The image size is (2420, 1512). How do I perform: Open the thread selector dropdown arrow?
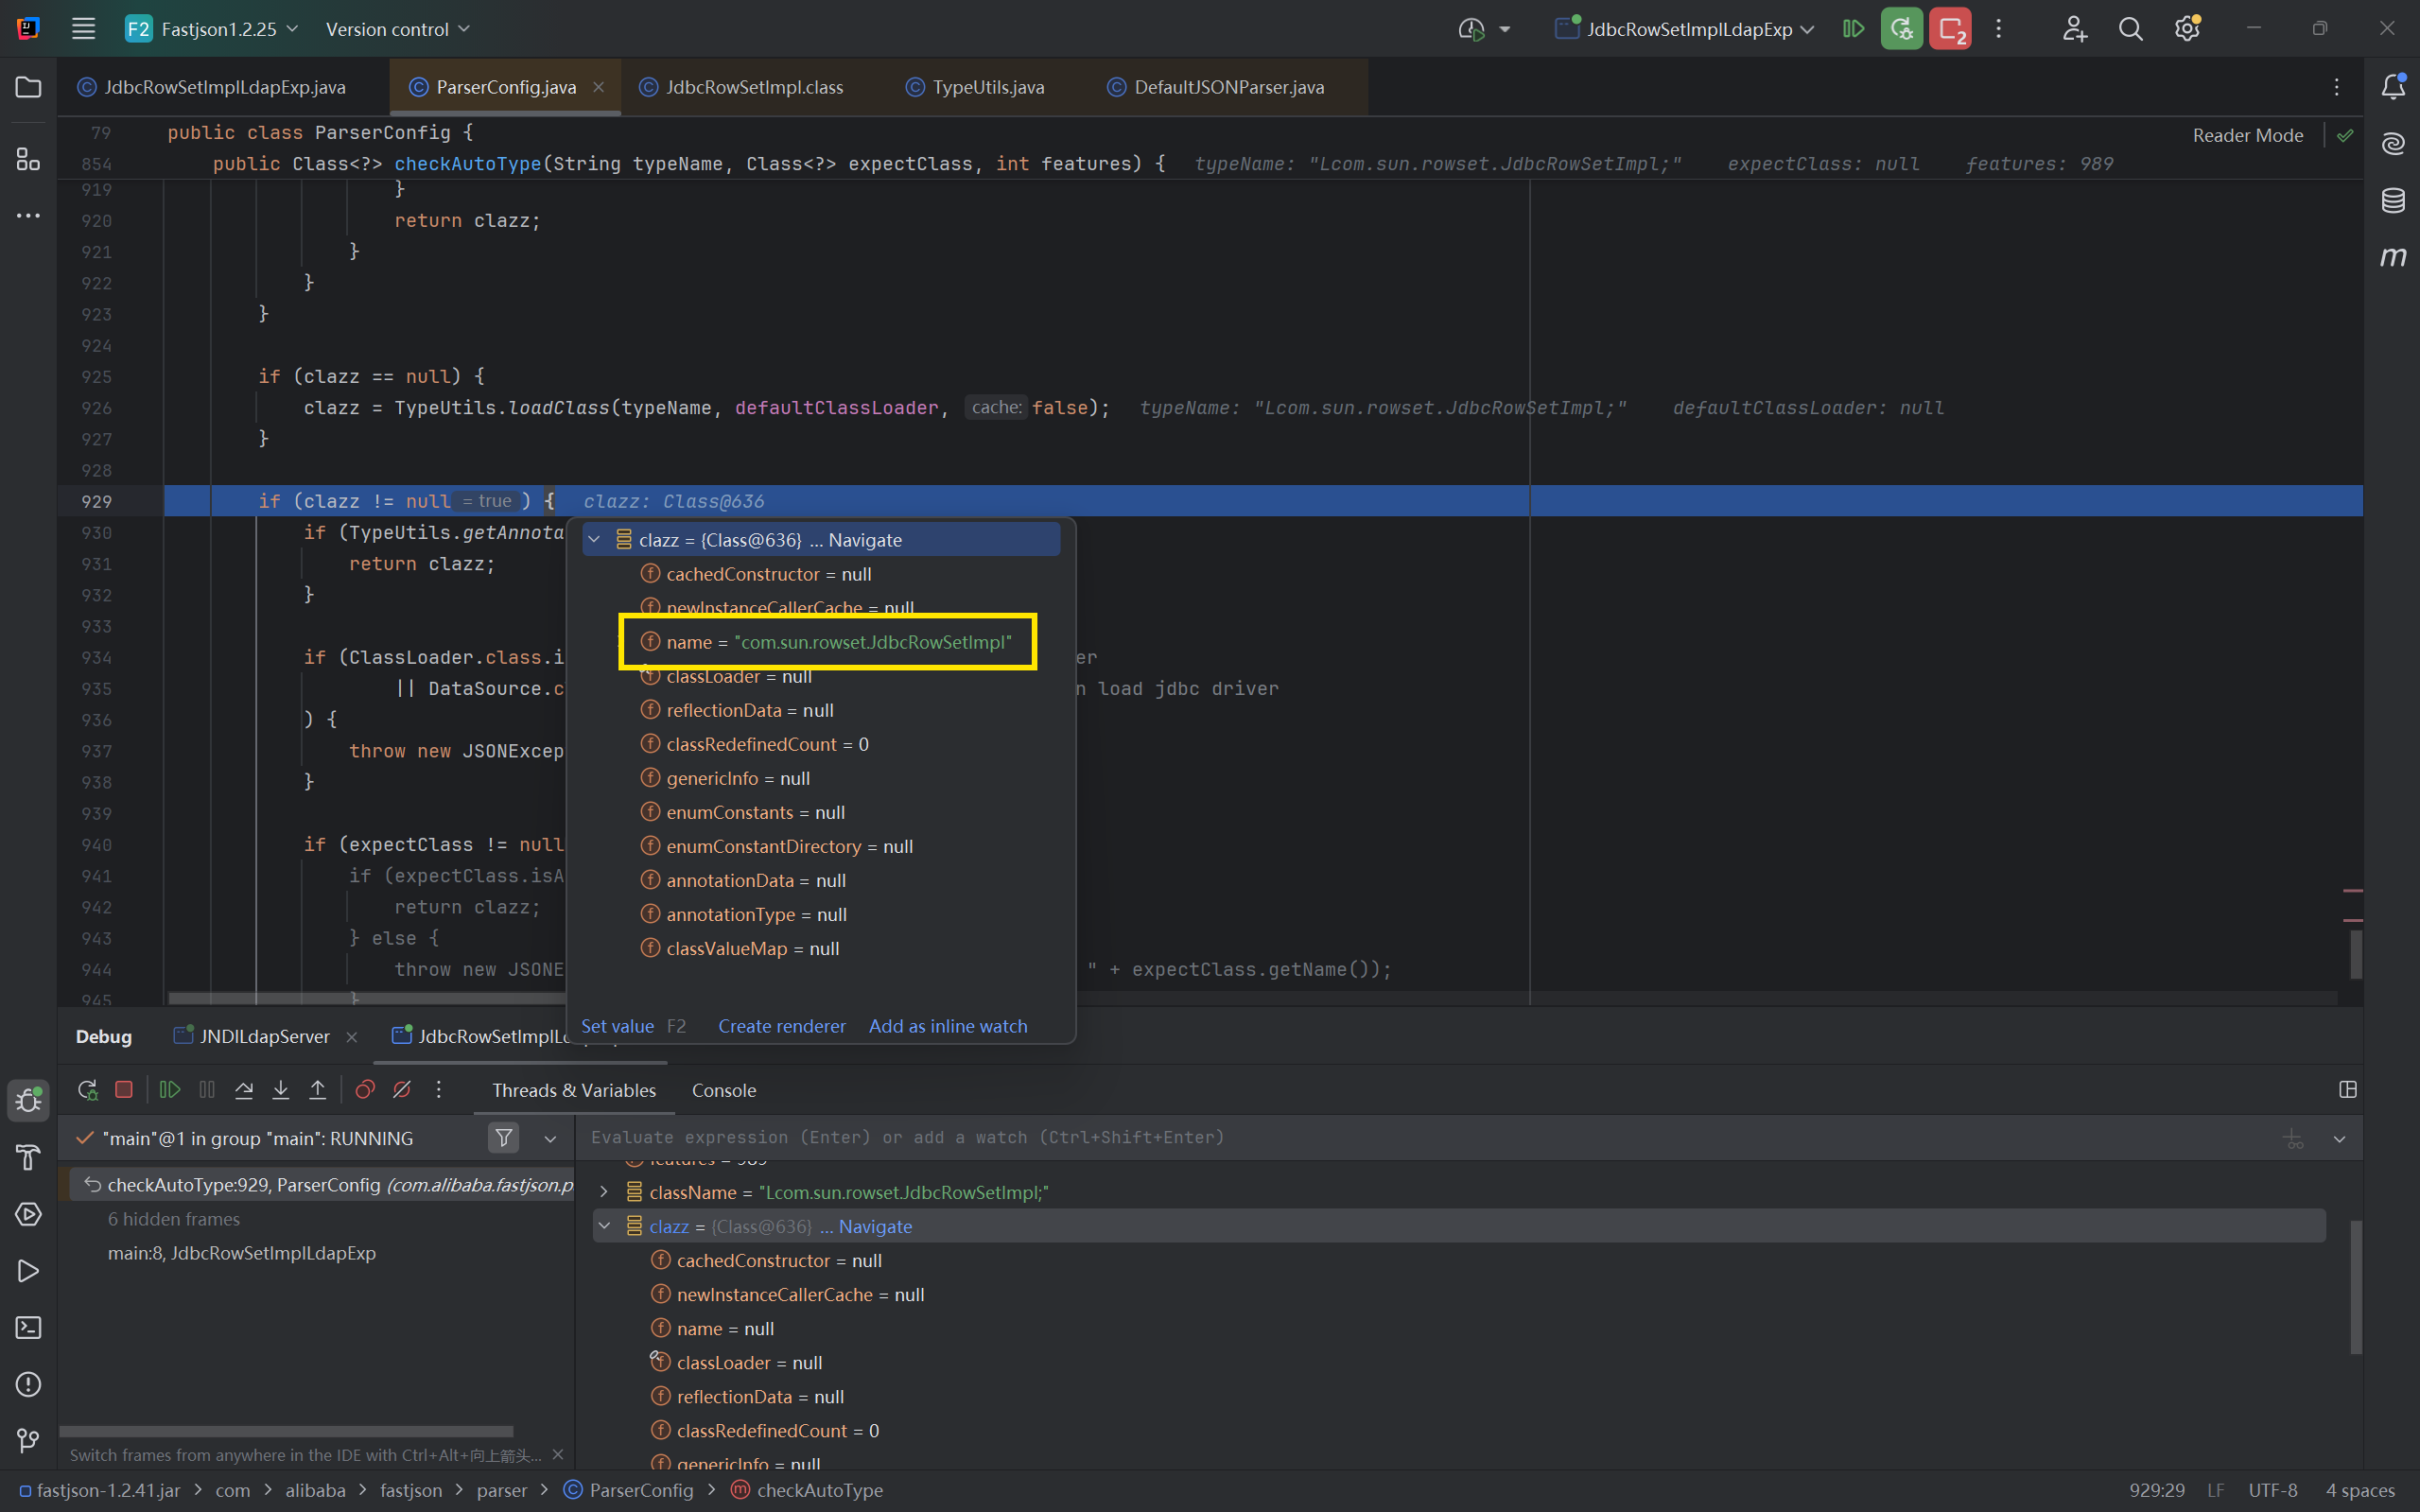[x=550, y=1138]
